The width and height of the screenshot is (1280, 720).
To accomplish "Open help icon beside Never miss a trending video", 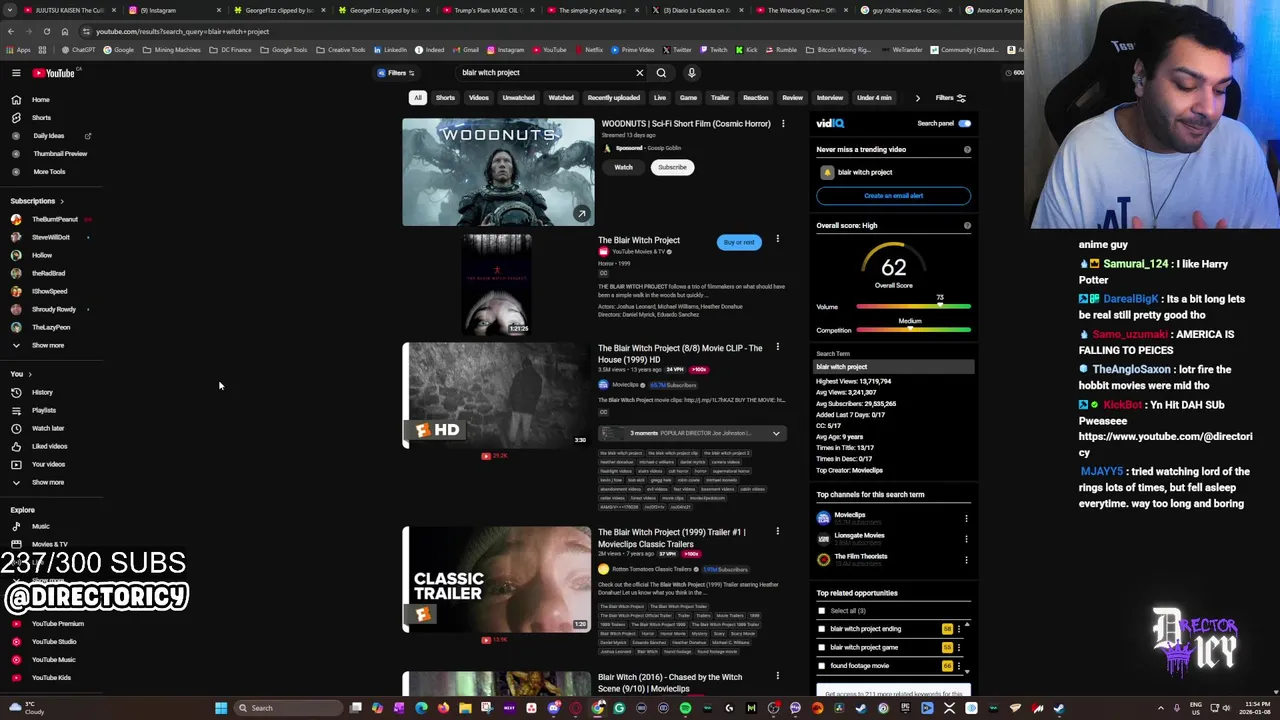I will (967, 150).
